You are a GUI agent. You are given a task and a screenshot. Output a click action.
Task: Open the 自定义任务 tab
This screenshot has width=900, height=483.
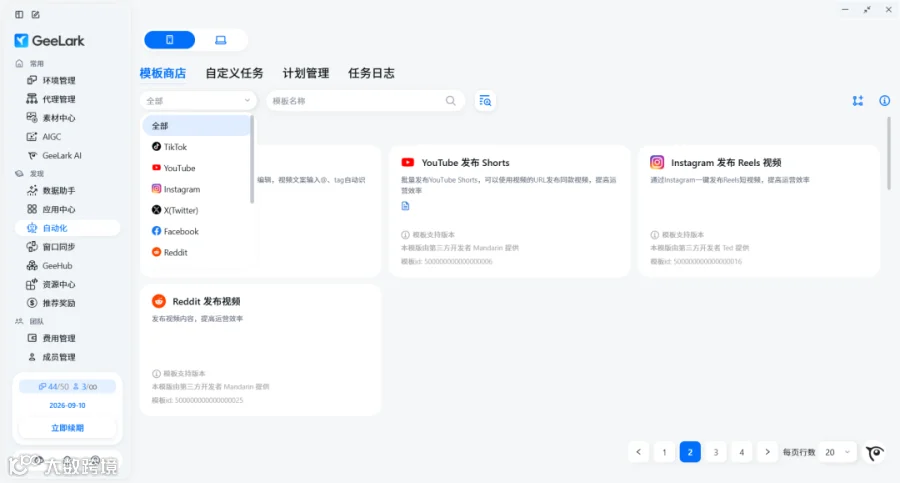pyautogui.click(x=234, y=73)
